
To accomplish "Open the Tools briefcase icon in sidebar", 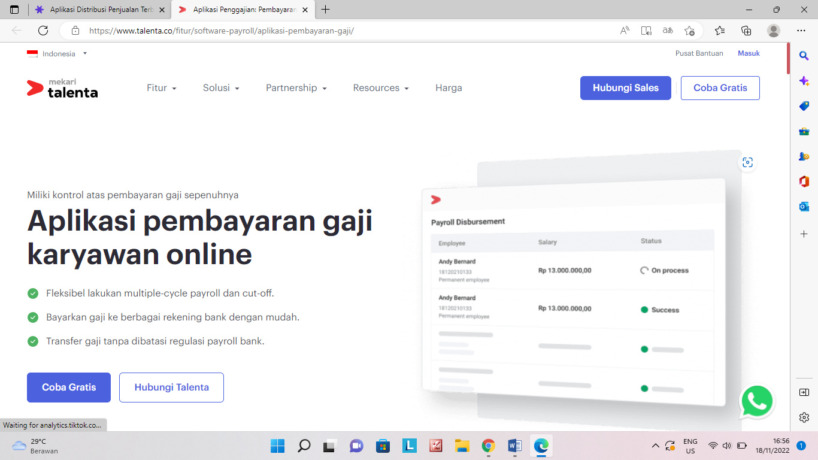I will click(x=804, y=131).
